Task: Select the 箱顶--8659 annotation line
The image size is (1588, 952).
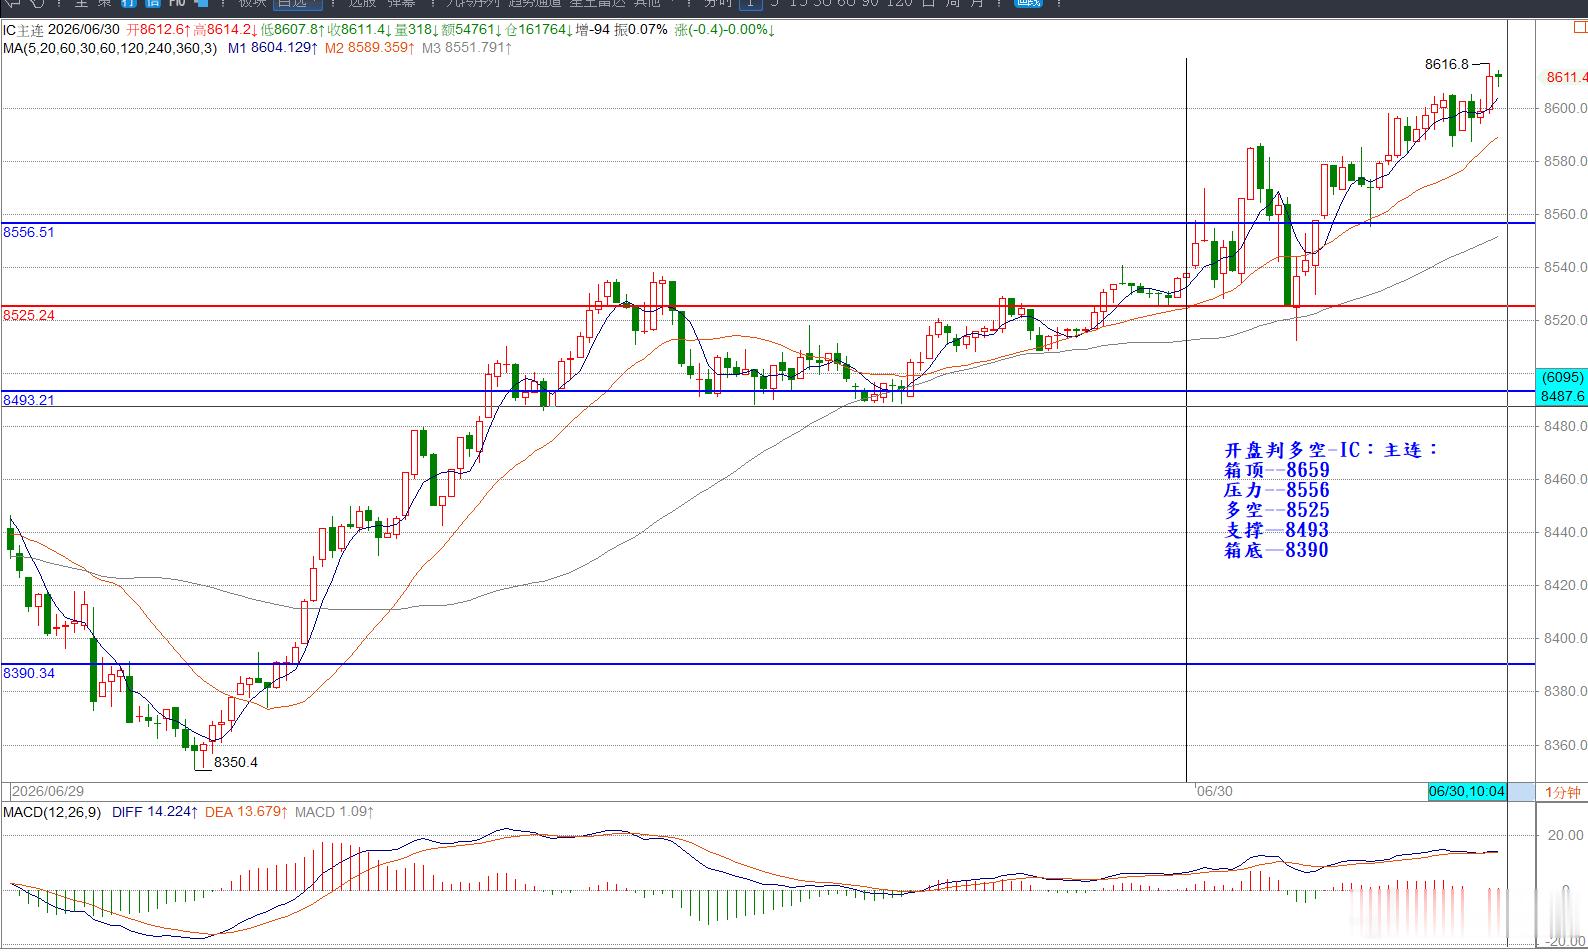Action: click(1277, 470)
